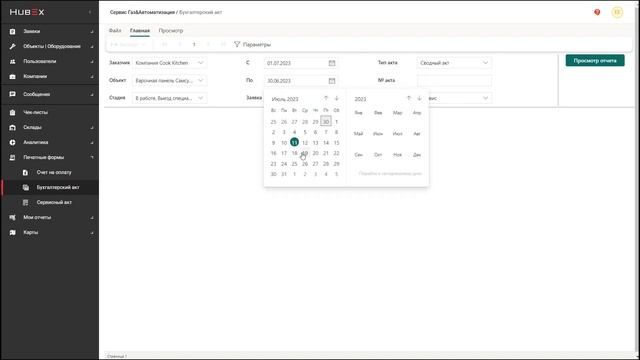640x360 pixels.
Task: Click the Просмотр отчета button
Action: click(x=595, y=60)
